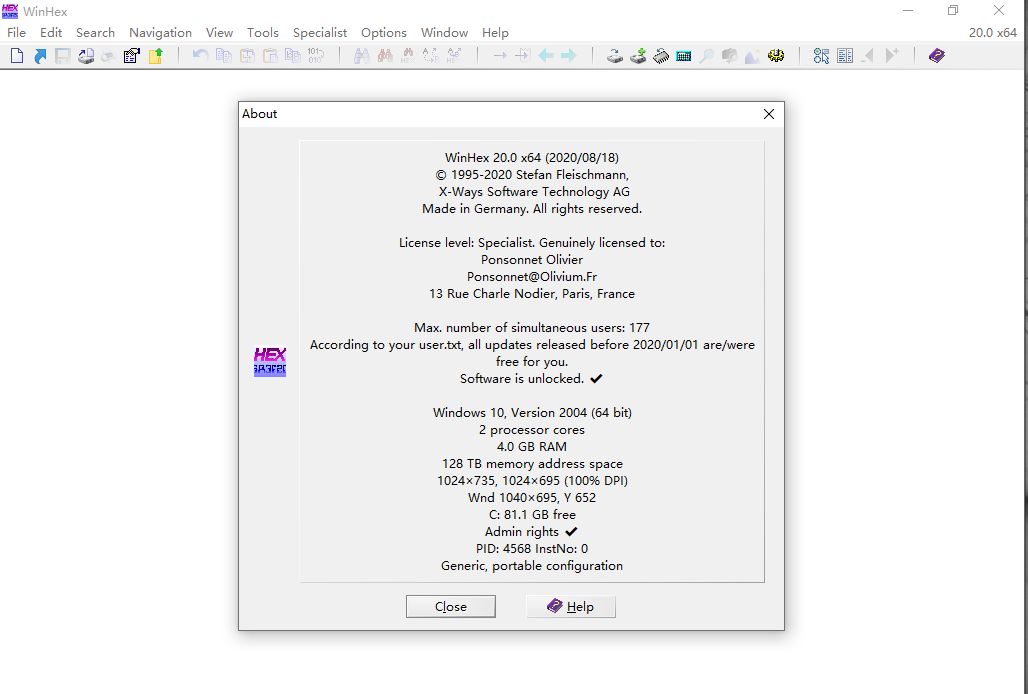This screenshot has height=694, width=1028.
Task: Click 'Max. number of simultaneous users: 177'
Action: coord(532,328)
